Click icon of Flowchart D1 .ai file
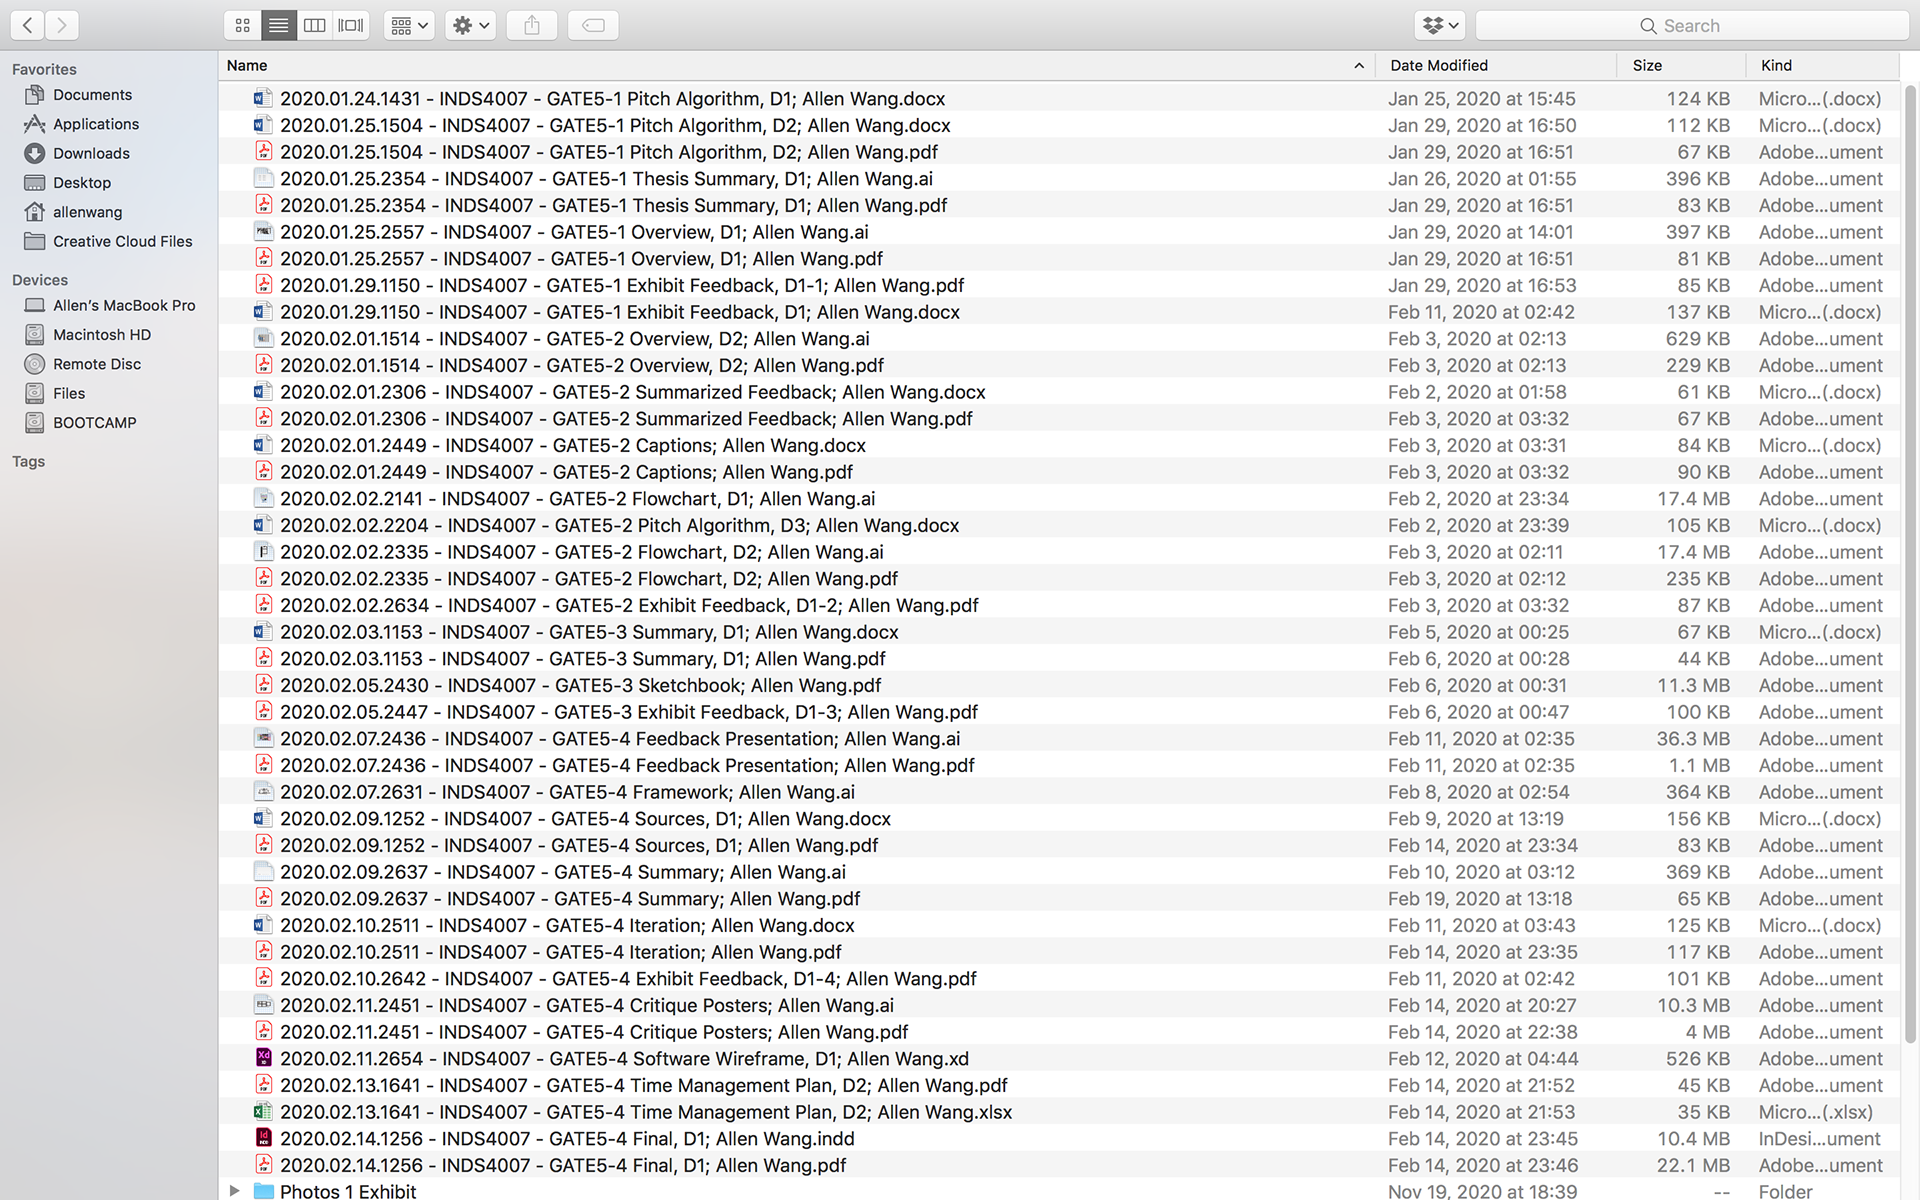This screenshot has width=1920, height=1200. coord(263,498)
